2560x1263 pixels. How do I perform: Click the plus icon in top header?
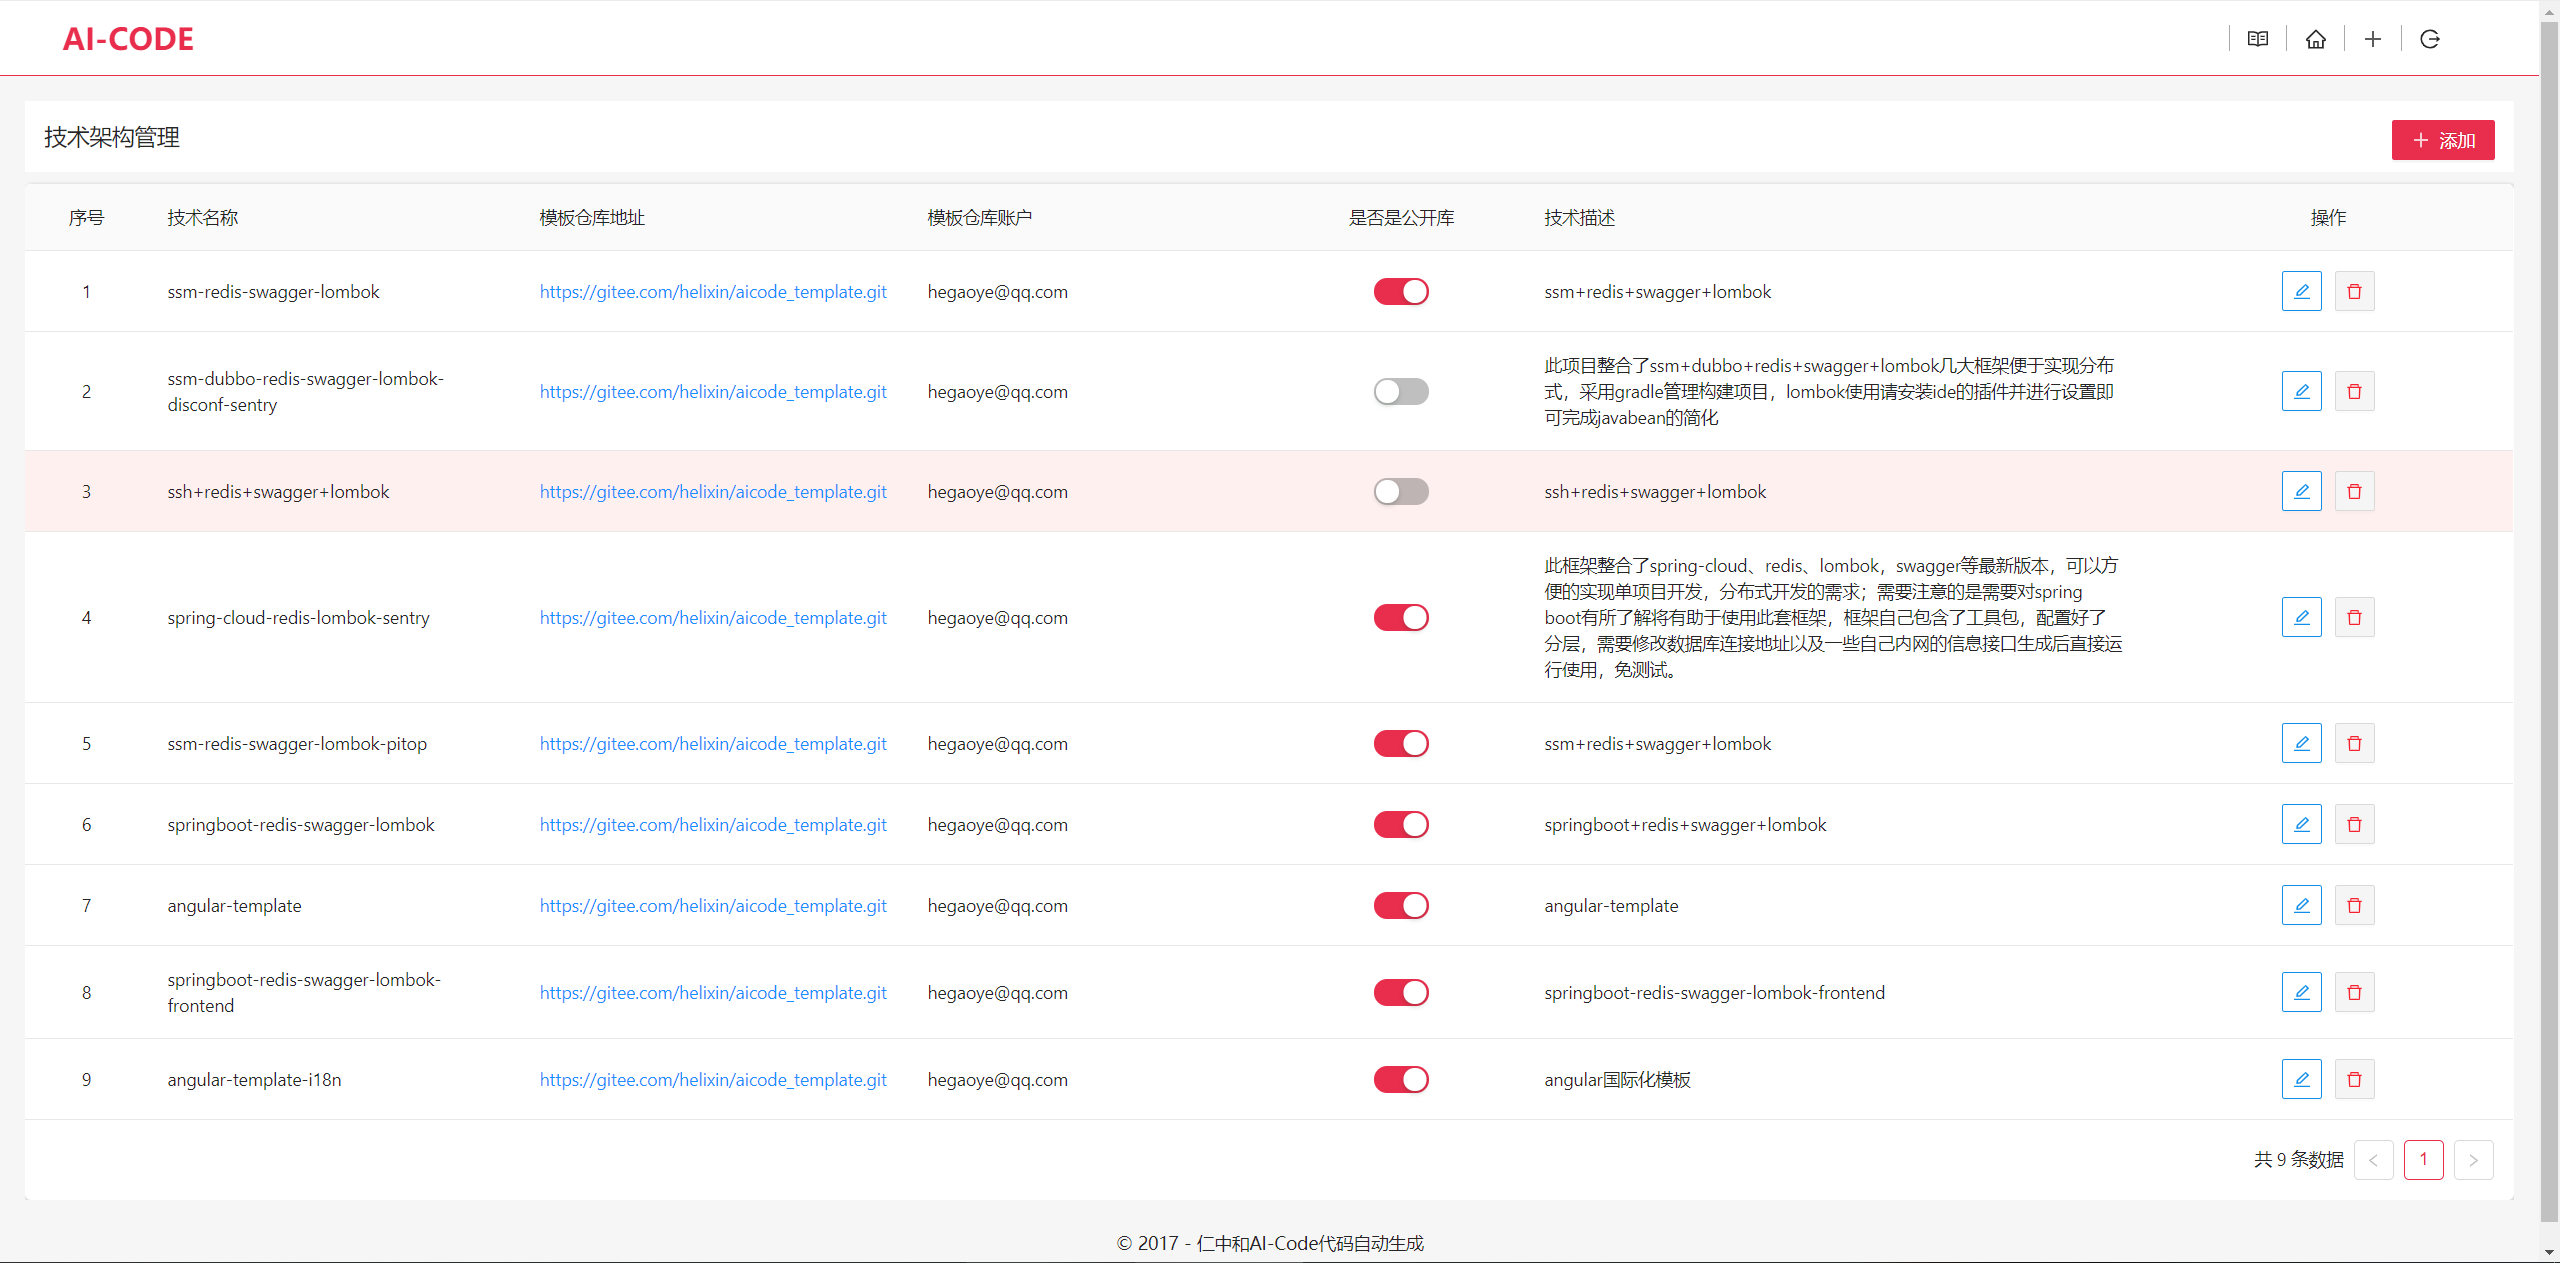(x=2372, y=39)
